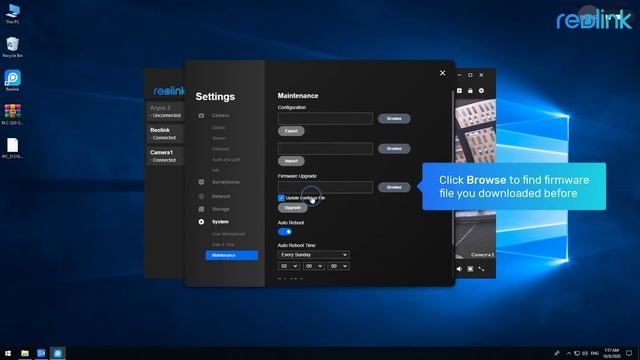Viewport: 640px width, 360px height.
Task: Click the Reolink app icon in taskbar
Action: (x=58, y=353)
